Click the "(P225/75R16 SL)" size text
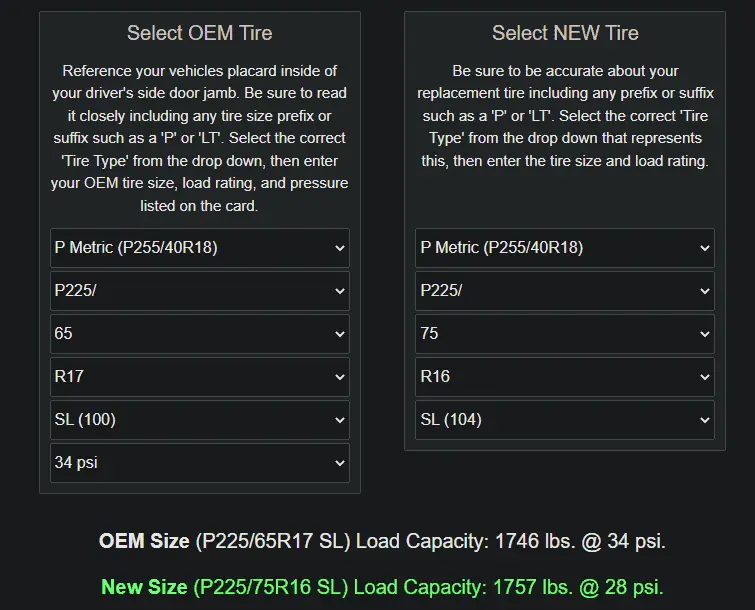 [x=270, y=586]
